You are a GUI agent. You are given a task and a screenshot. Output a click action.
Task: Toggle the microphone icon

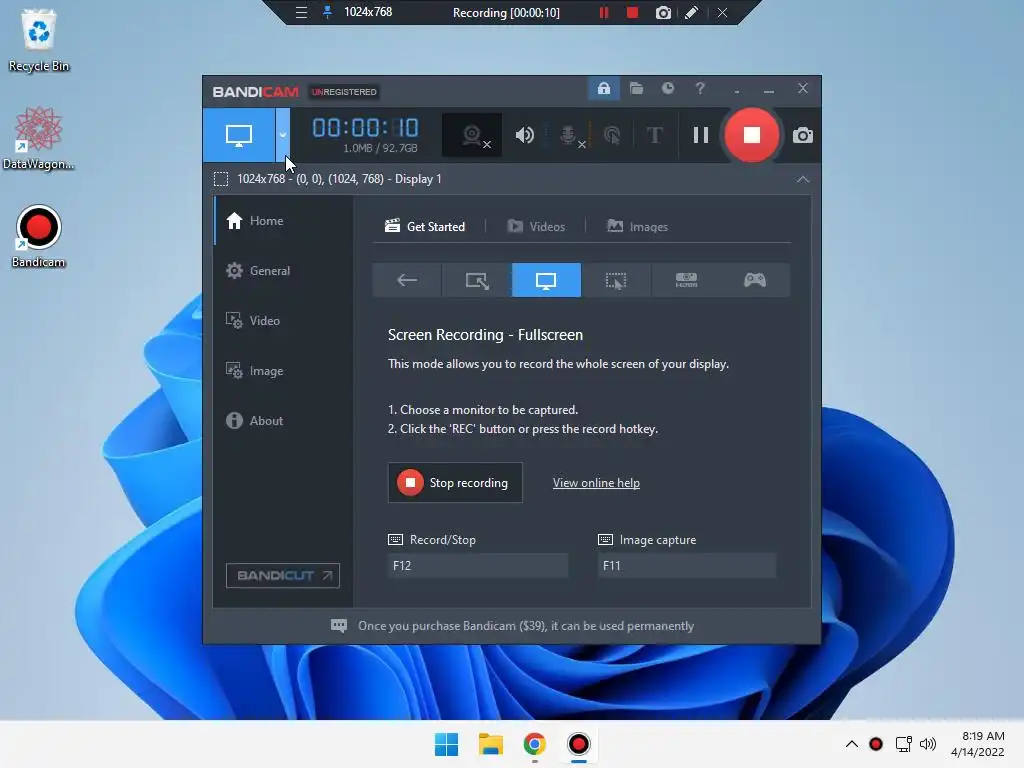(569, 135)
